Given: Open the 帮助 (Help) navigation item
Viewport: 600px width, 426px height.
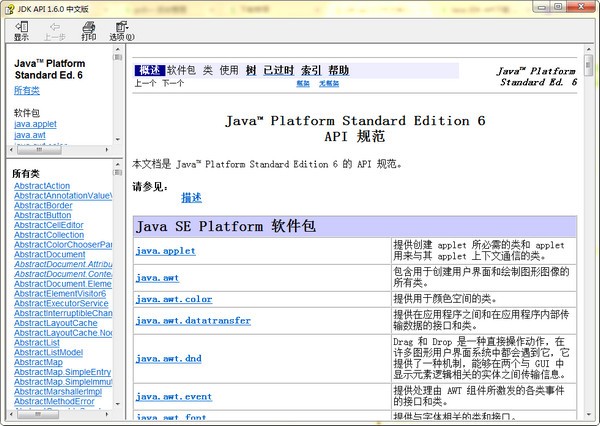Looking at the screenshot, I should [x=338, y=70].
